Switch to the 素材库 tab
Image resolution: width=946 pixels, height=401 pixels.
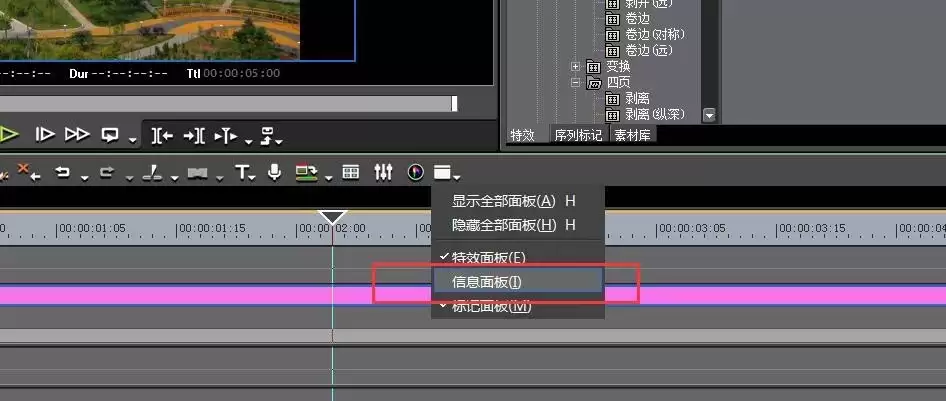coord(632,135)
